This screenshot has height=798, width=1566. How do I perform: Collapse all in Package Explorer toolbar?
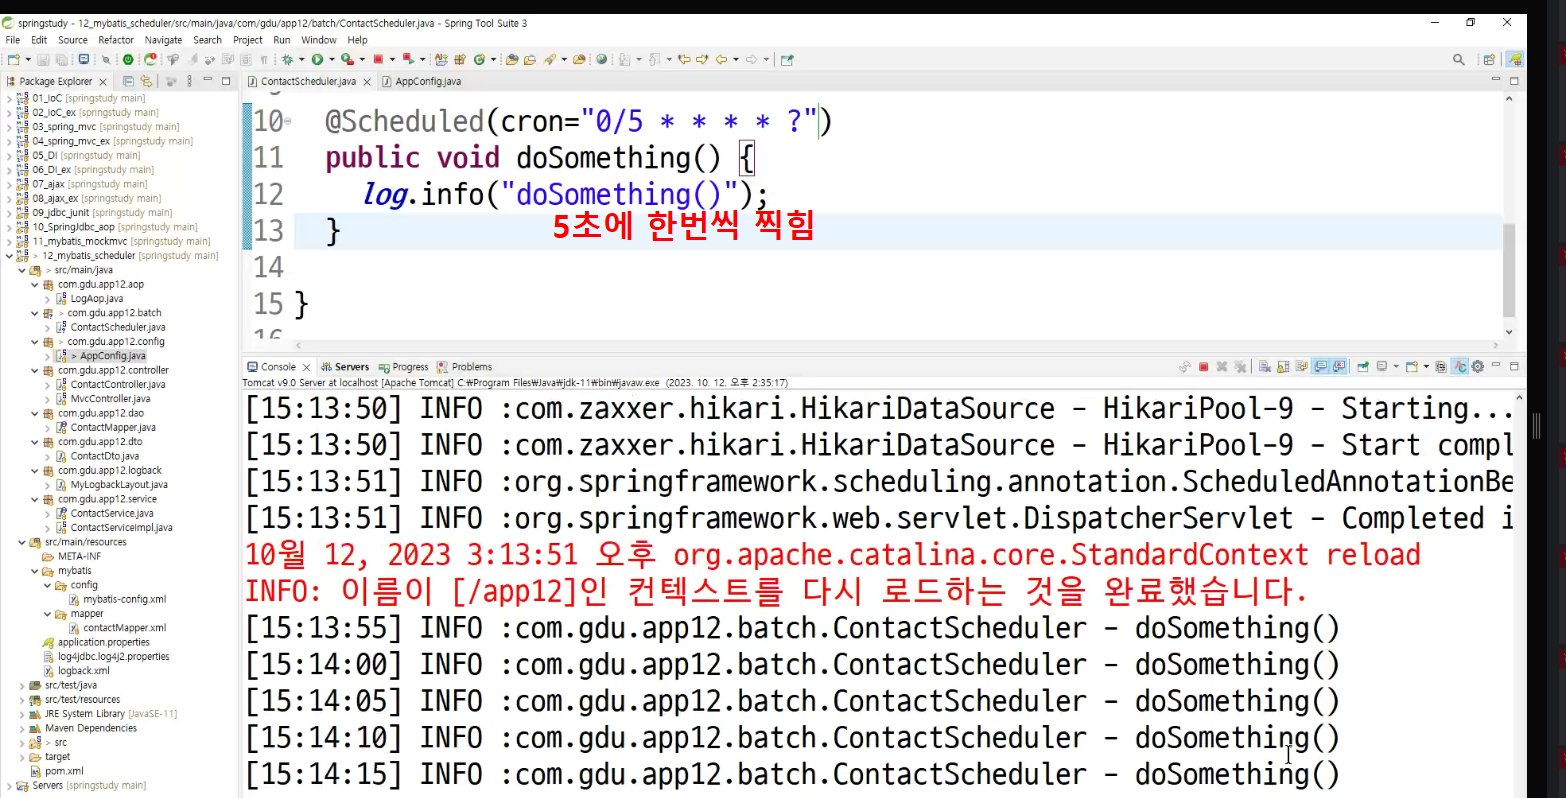pyautogui.click(x=128, y=81)
